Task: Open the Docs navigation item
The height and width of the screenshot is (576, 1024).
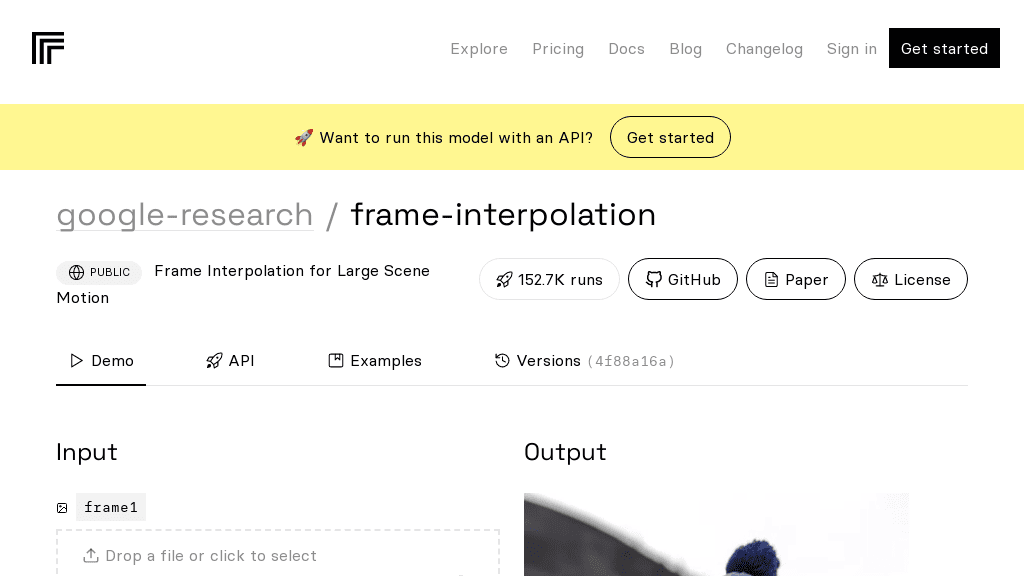Action: click(626, 49)
